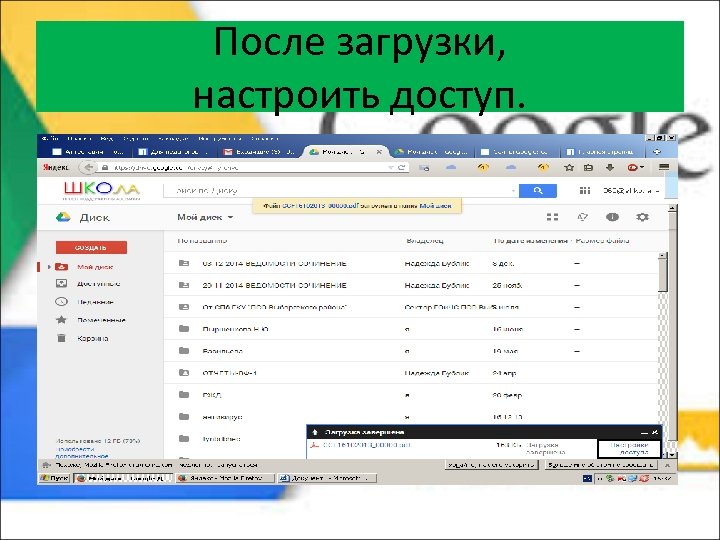Open a new browser tab with plus
Screen dimensions: 720x540
(657, 152)
